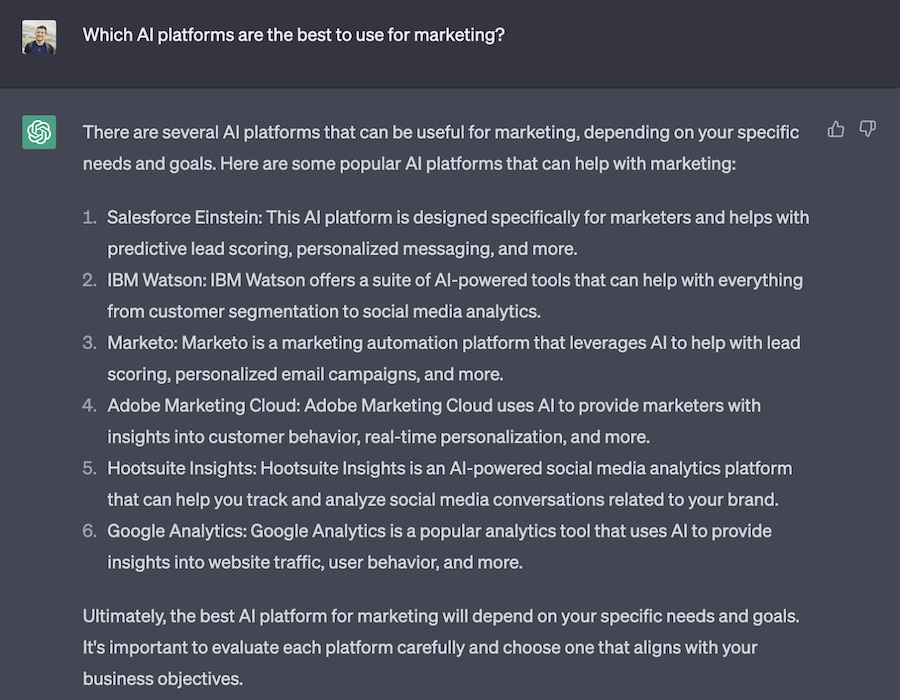Click the ChatGPT logo avatar
The image size is (900, 700).
tap(39, 132)
